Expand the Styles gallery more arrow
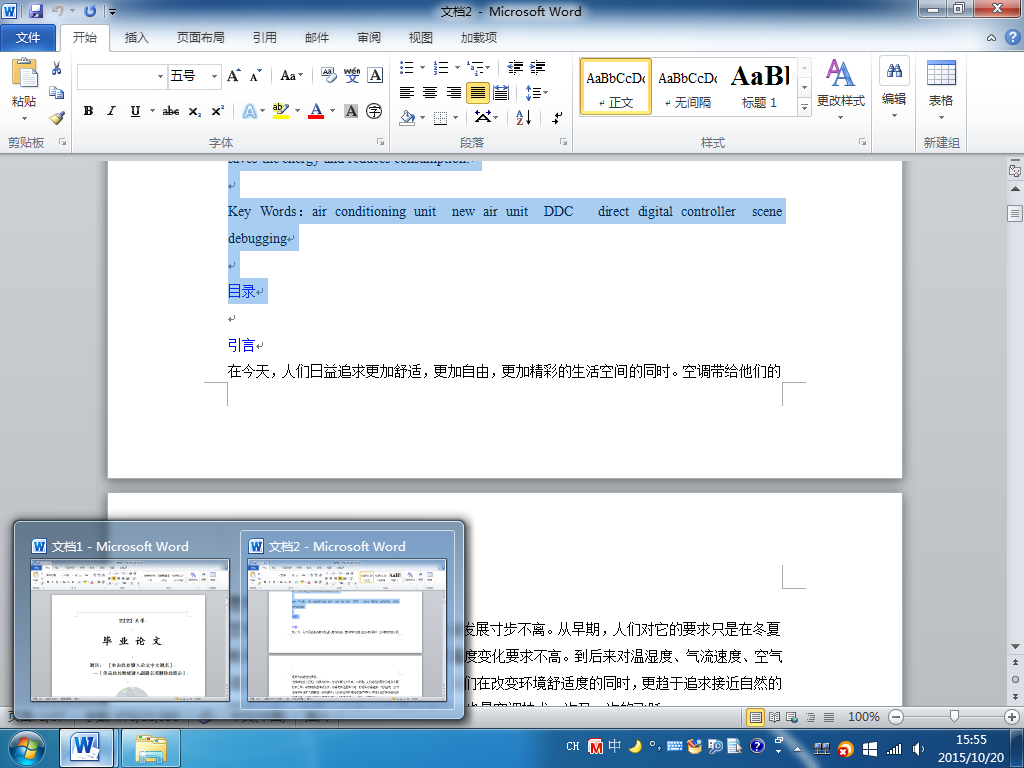Viewport: 1024px width, 768px height. click(805, 107)
